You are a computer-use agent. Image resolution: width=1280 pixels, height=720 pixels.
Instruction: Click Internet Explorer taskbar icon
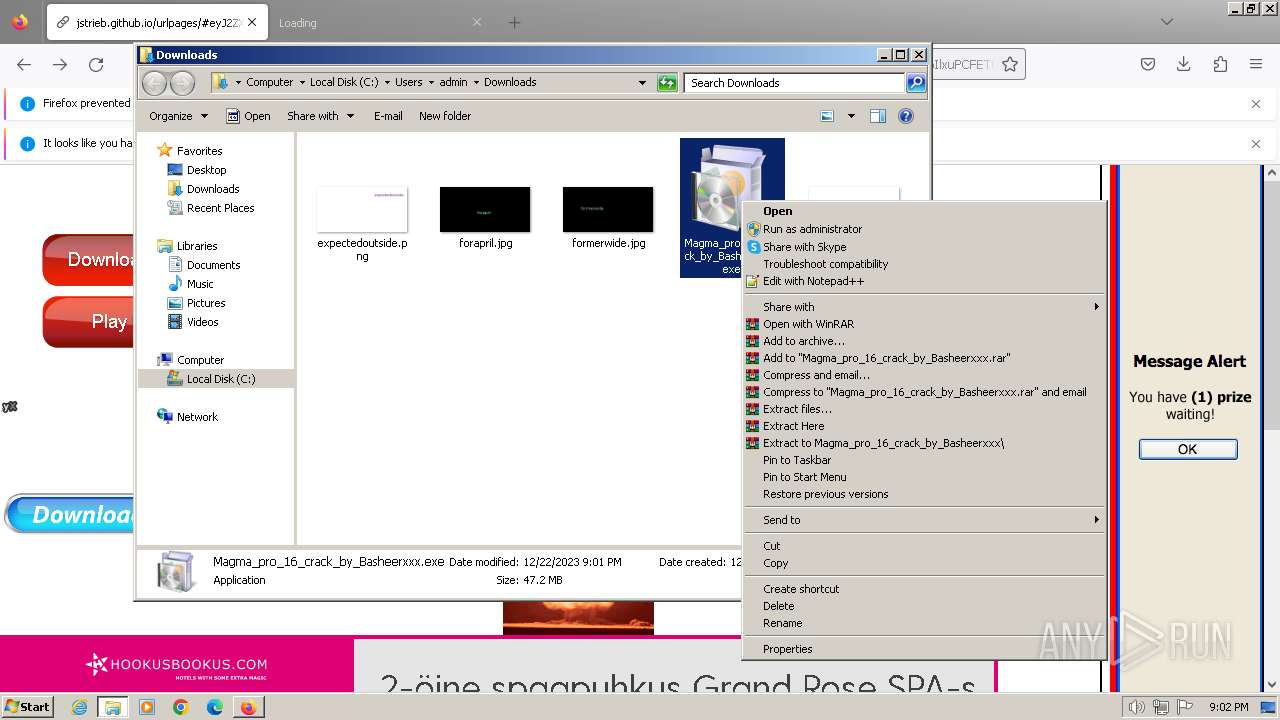(80, 707)
